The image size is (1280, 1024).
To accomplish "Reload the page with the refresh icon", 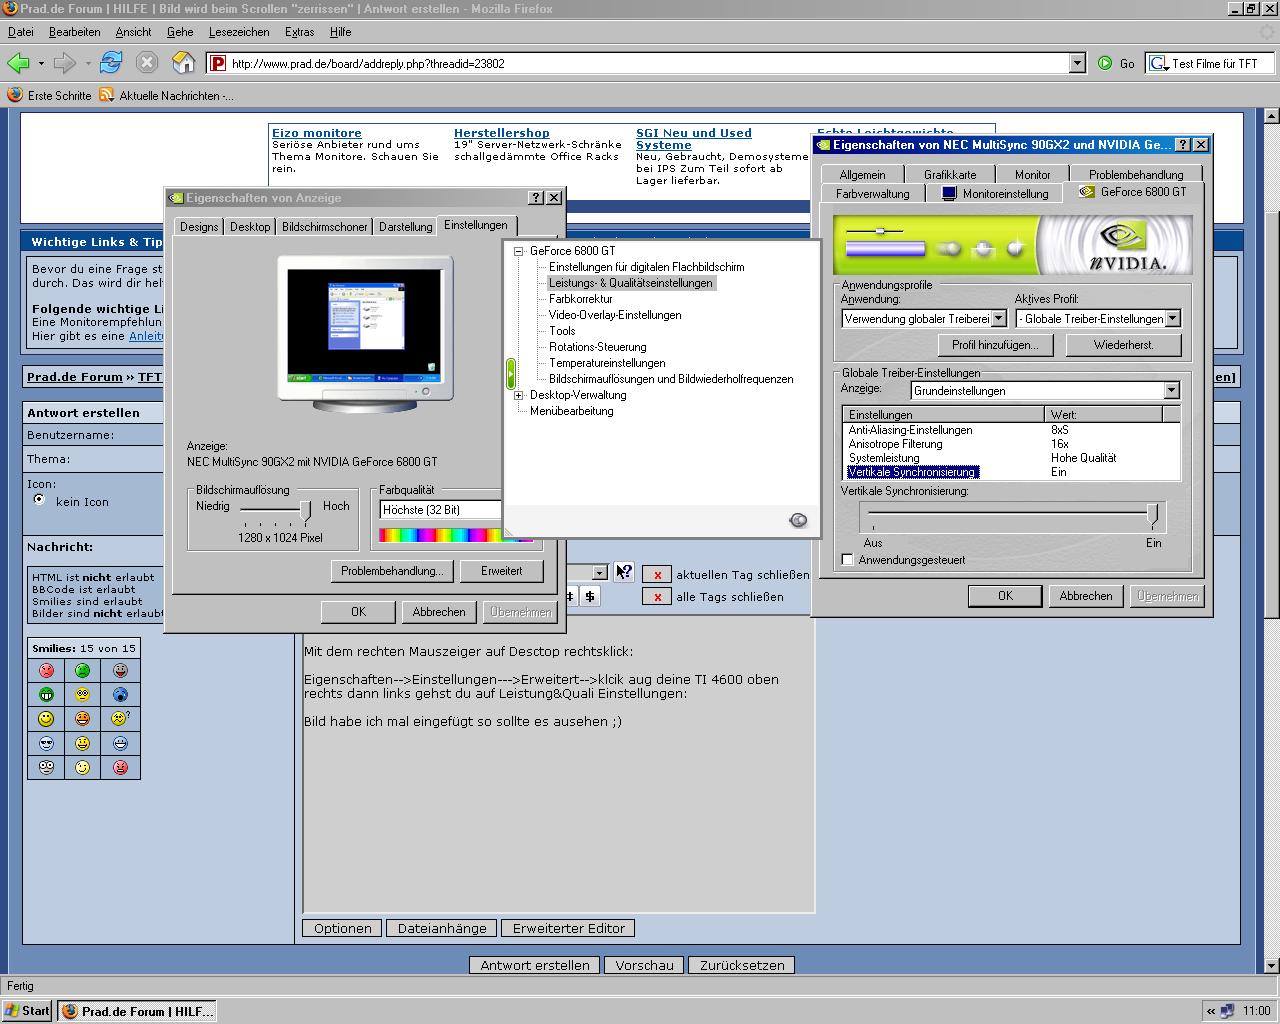I will click(110, 63).
